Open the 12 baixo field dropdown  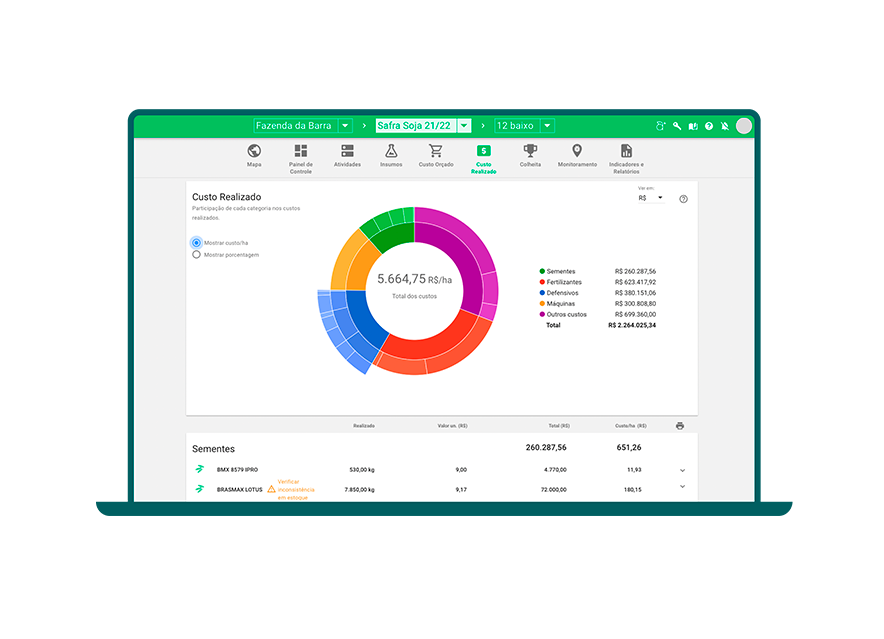(x=547, y=126)
